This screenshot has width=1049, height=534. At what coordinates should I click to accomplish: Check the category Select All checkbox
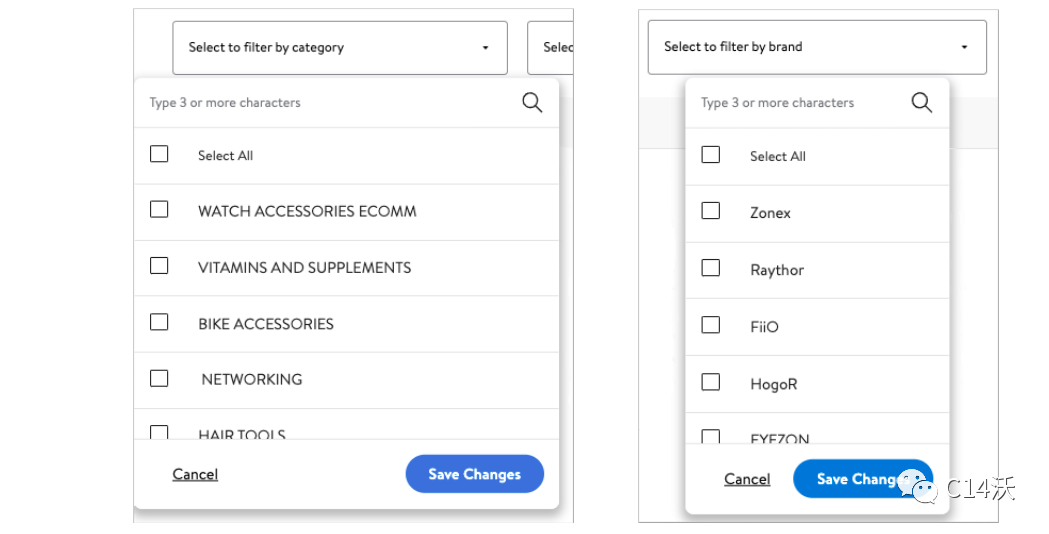coord(159,154)
